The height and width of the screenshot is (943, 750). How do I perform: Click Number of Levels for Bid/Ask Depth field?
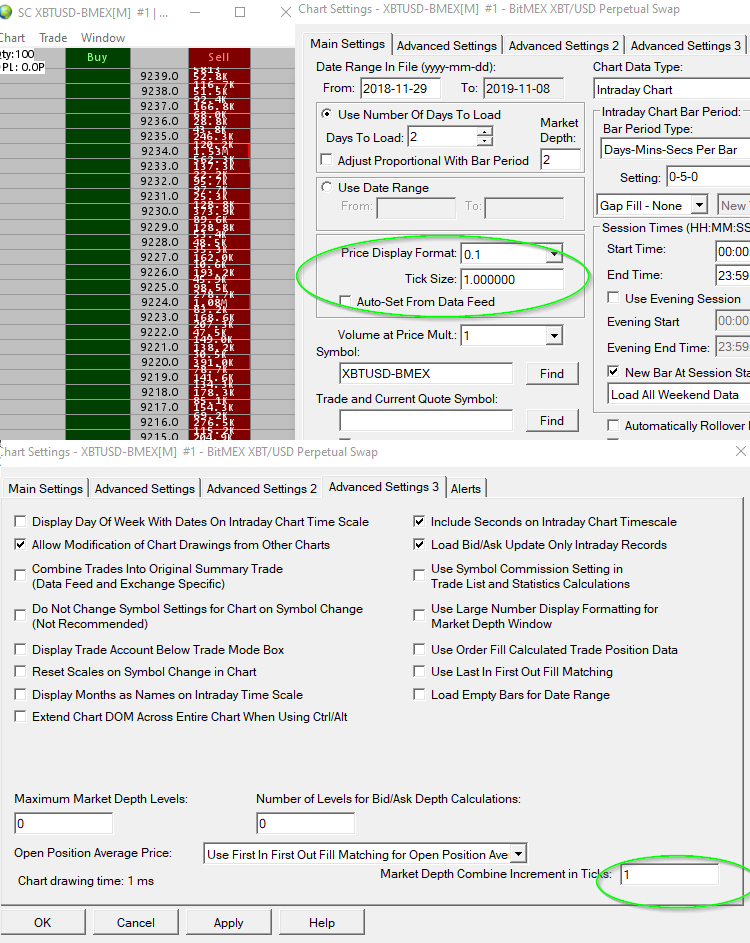(x=306, y=823)
